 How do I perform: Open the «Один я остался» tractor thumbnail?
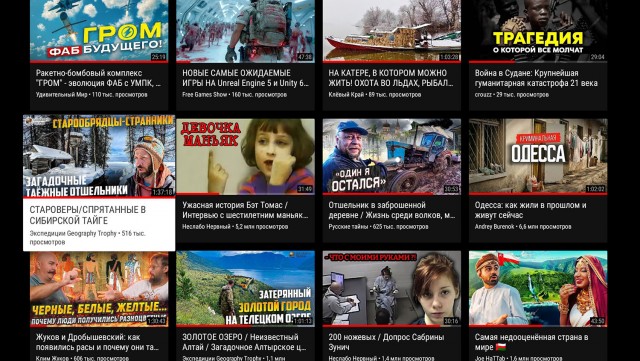[391, 156]
